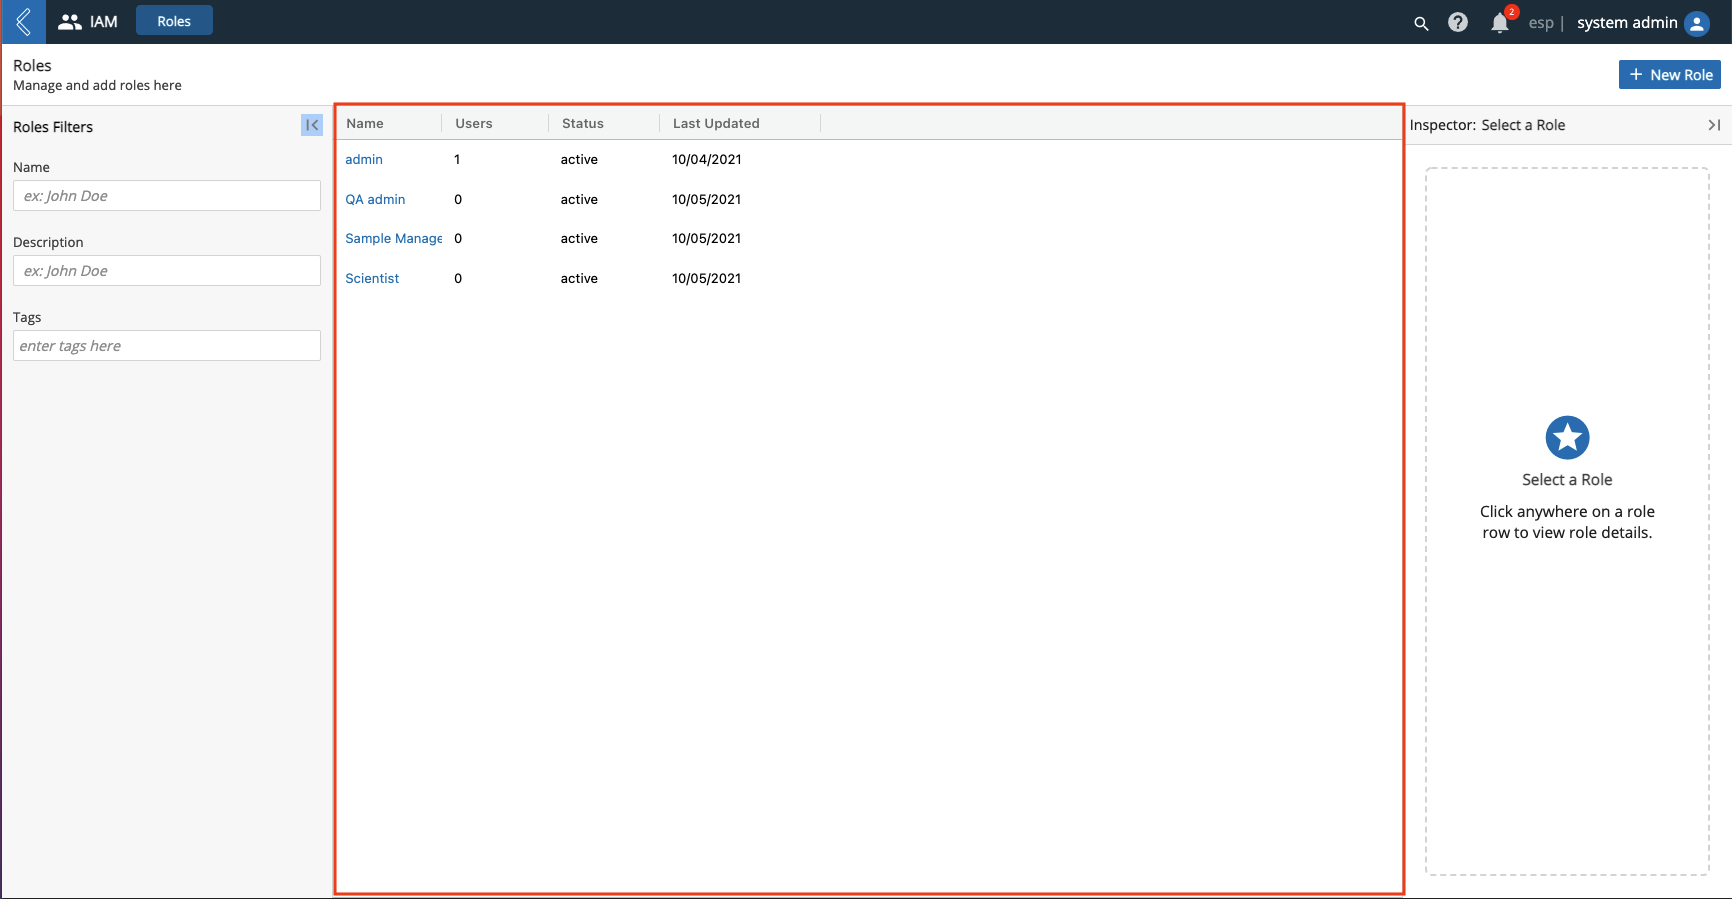
Task: Click the IAM app label
Action: point(104,22)
